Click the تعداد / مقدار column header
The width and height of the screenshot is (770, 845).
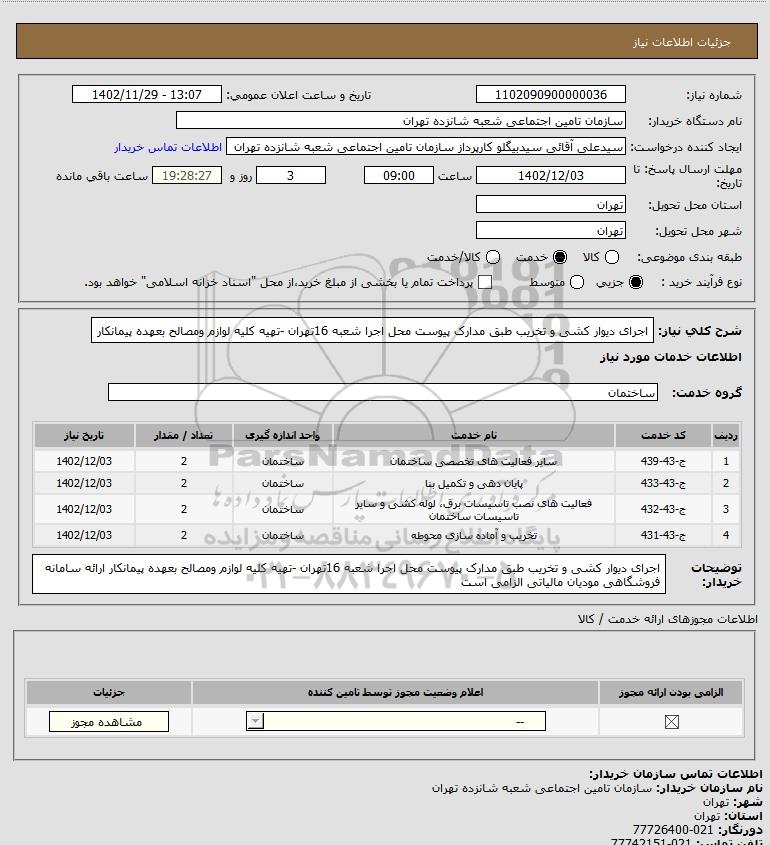pyautogui.click(x=184, y=435)
